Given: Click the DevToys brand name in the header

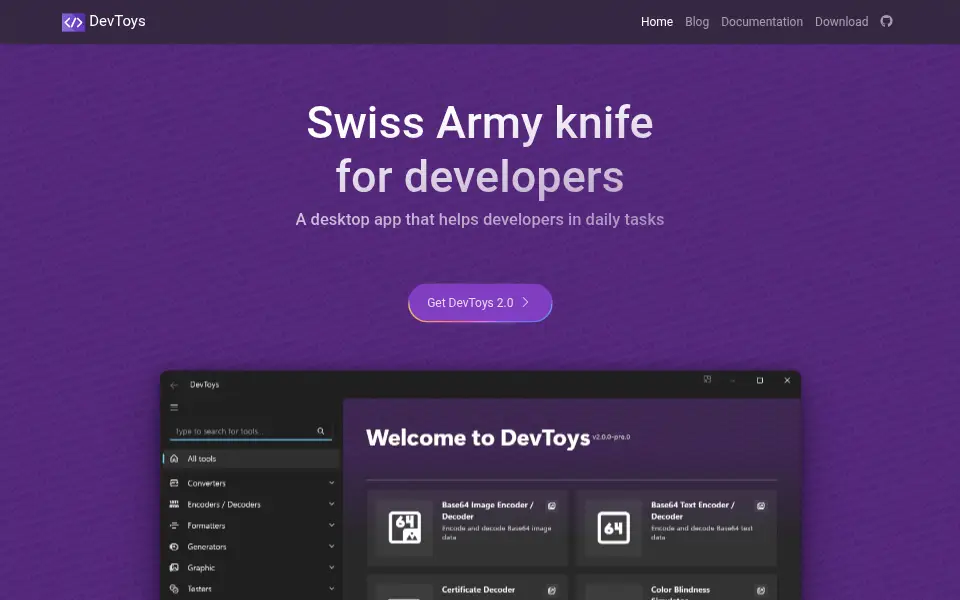Looking at the screenshot, I should point(117,21).
